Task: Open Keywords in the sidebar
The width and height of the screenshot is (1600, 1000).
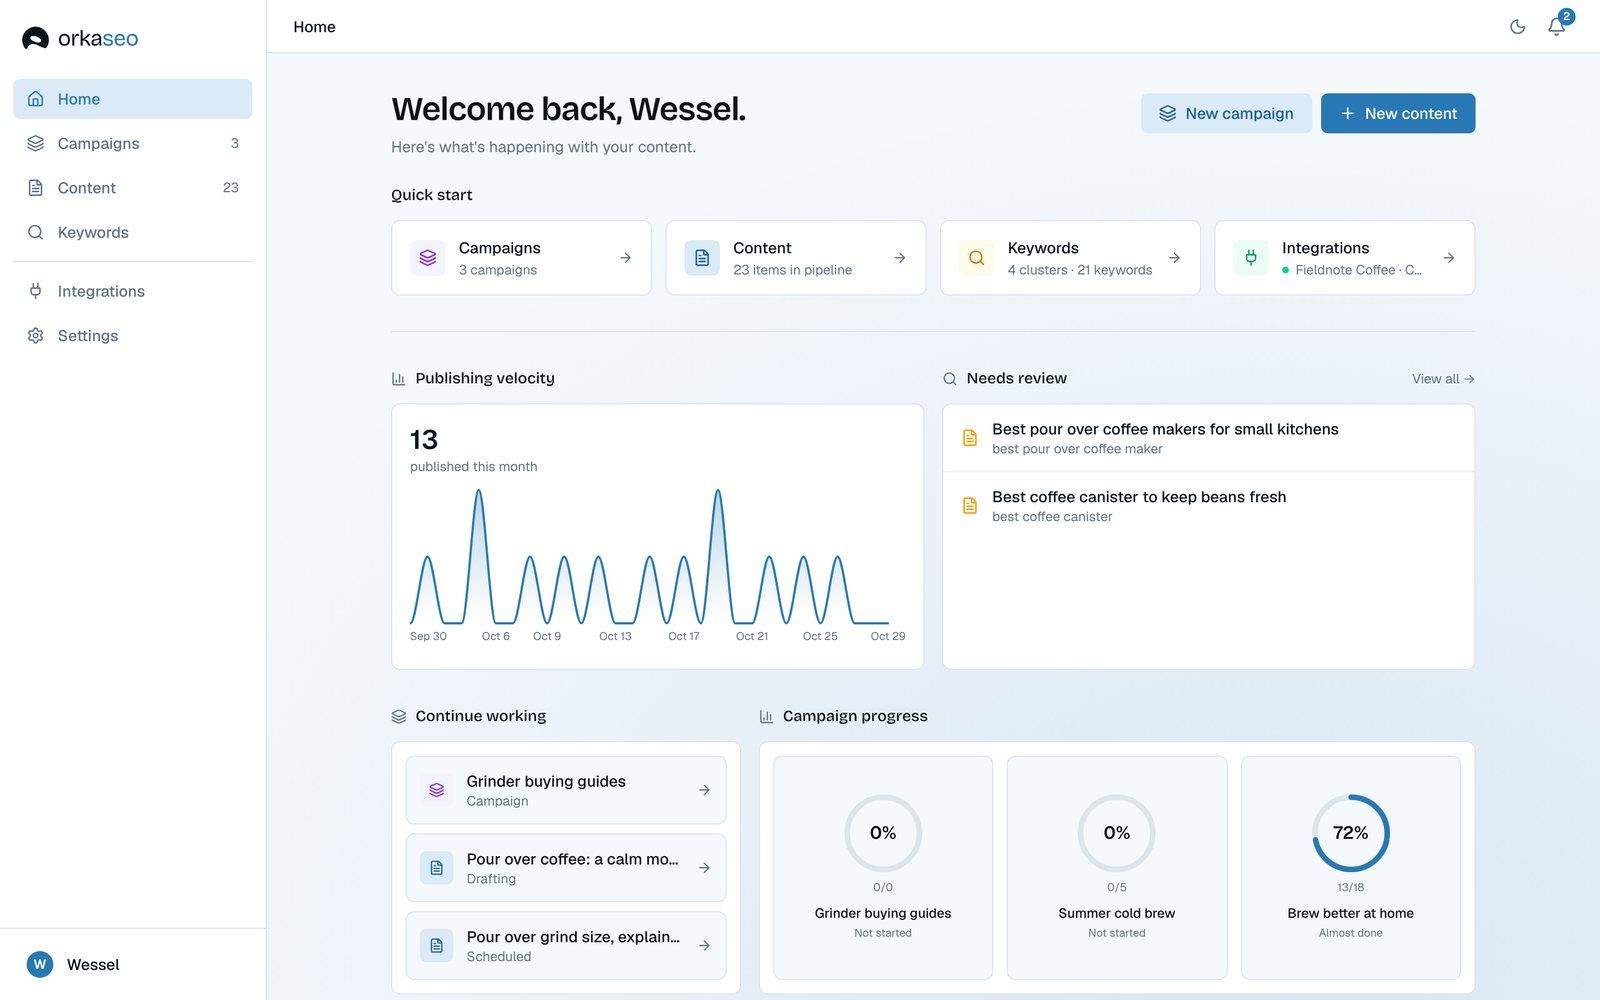Action: click(132, 232)
